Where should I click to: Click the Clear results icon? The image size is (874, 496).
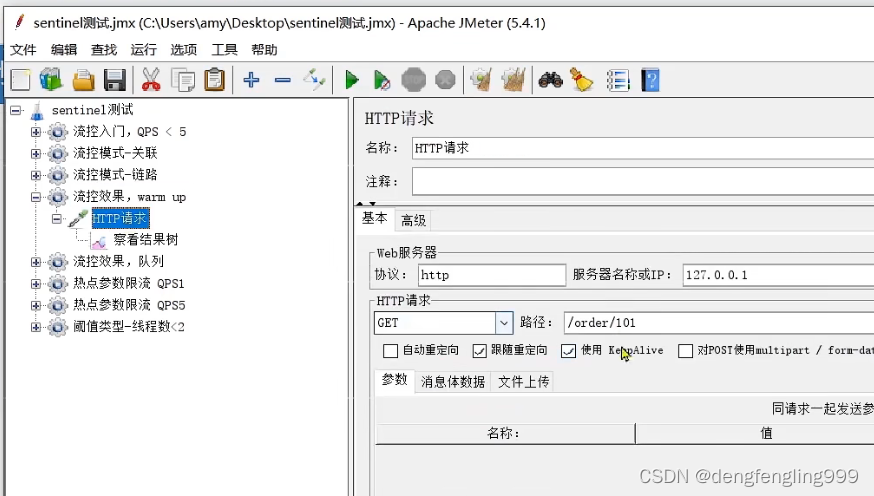(481, 80)
